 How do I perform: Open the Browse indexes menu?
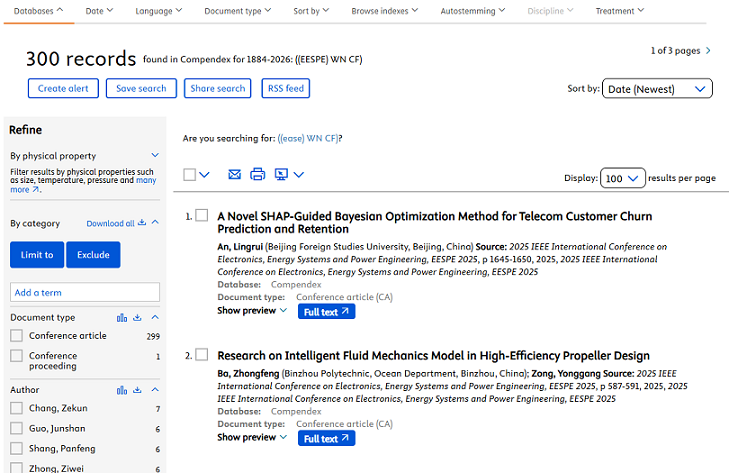click(x=385, y=11)
